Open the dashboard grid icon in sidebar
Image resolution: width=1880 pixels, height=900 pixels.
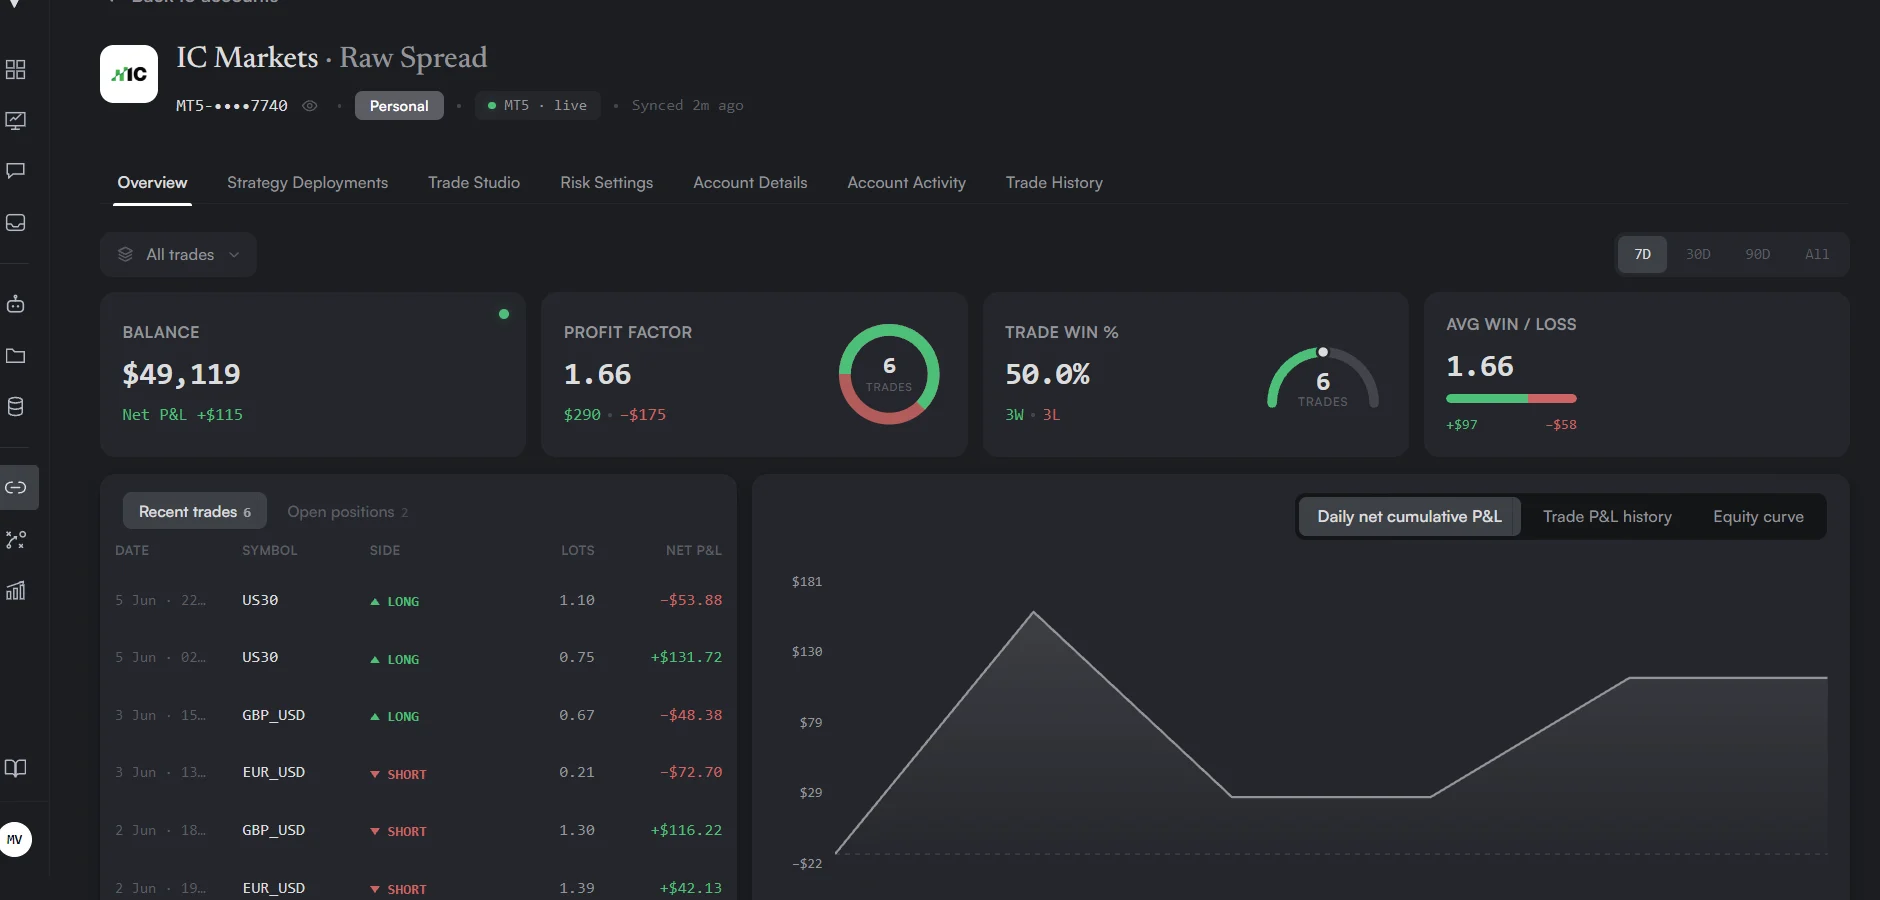coord(16,69)
